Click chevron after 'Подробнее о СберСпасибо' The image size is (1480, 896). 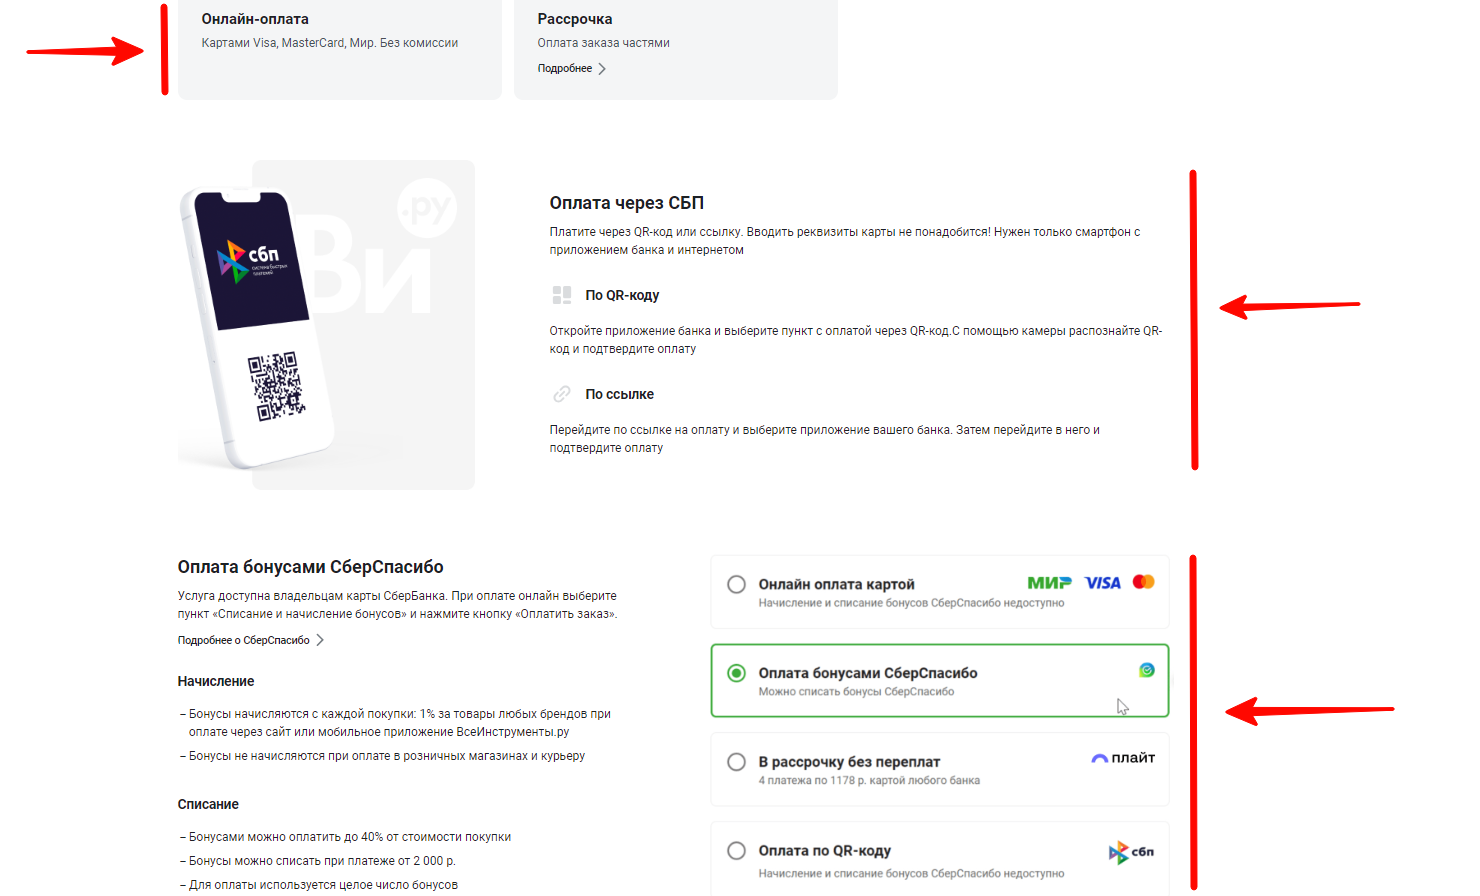coord(320,640)
